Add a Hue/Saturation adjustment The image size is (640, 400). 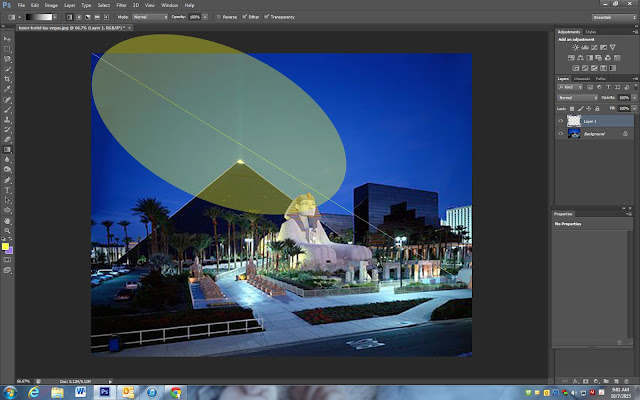pyautogui.click(x=571, y=58)
